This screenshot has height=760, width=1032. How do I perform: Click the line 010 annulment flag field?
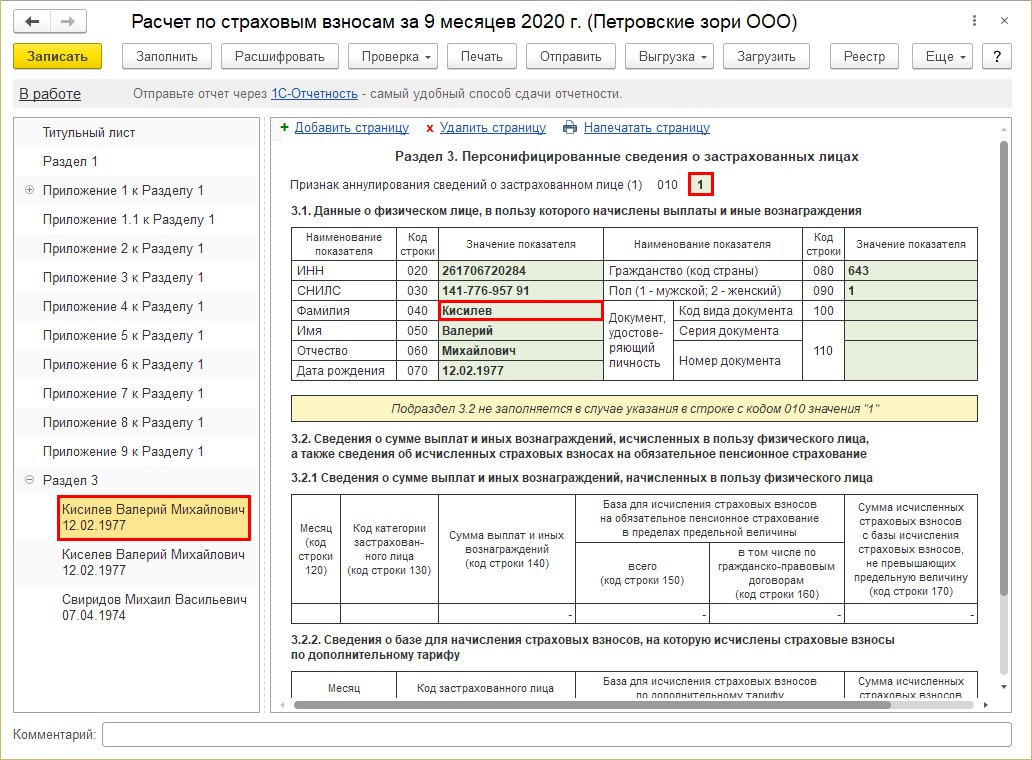[x=701, y=185]
